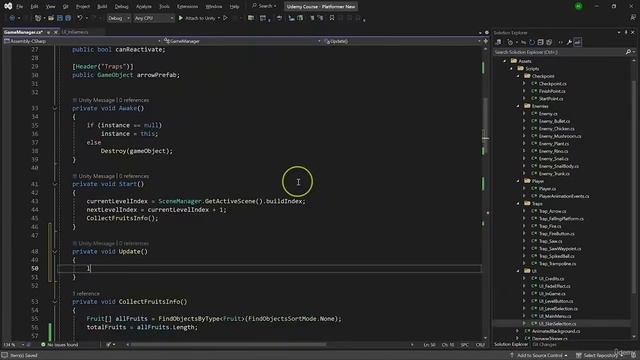This screenshot has height=360, width=640.
Task: Click the Attach to Unity button
Action: tap(197, 18)
